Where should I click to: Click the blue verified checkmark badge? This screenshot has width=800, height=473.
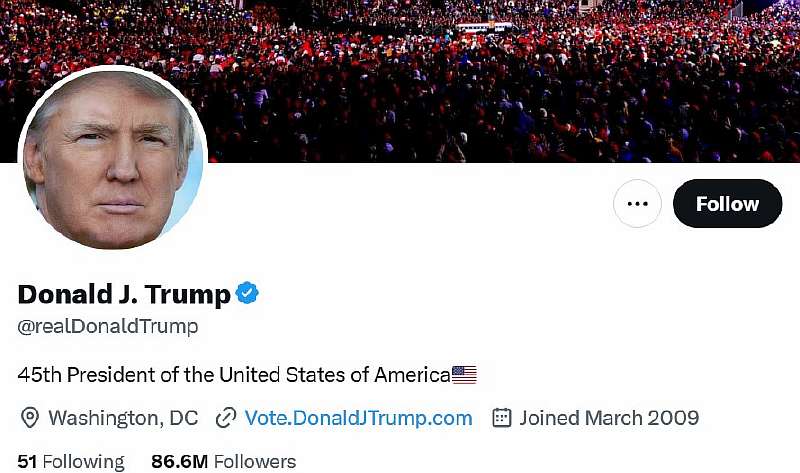pos(247,293)
